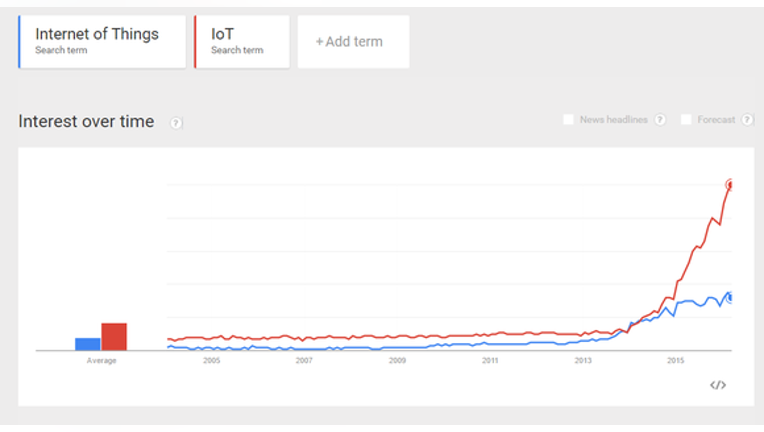
Task: Click the 2005 label on time axis
Action: (x=211, y=361)
